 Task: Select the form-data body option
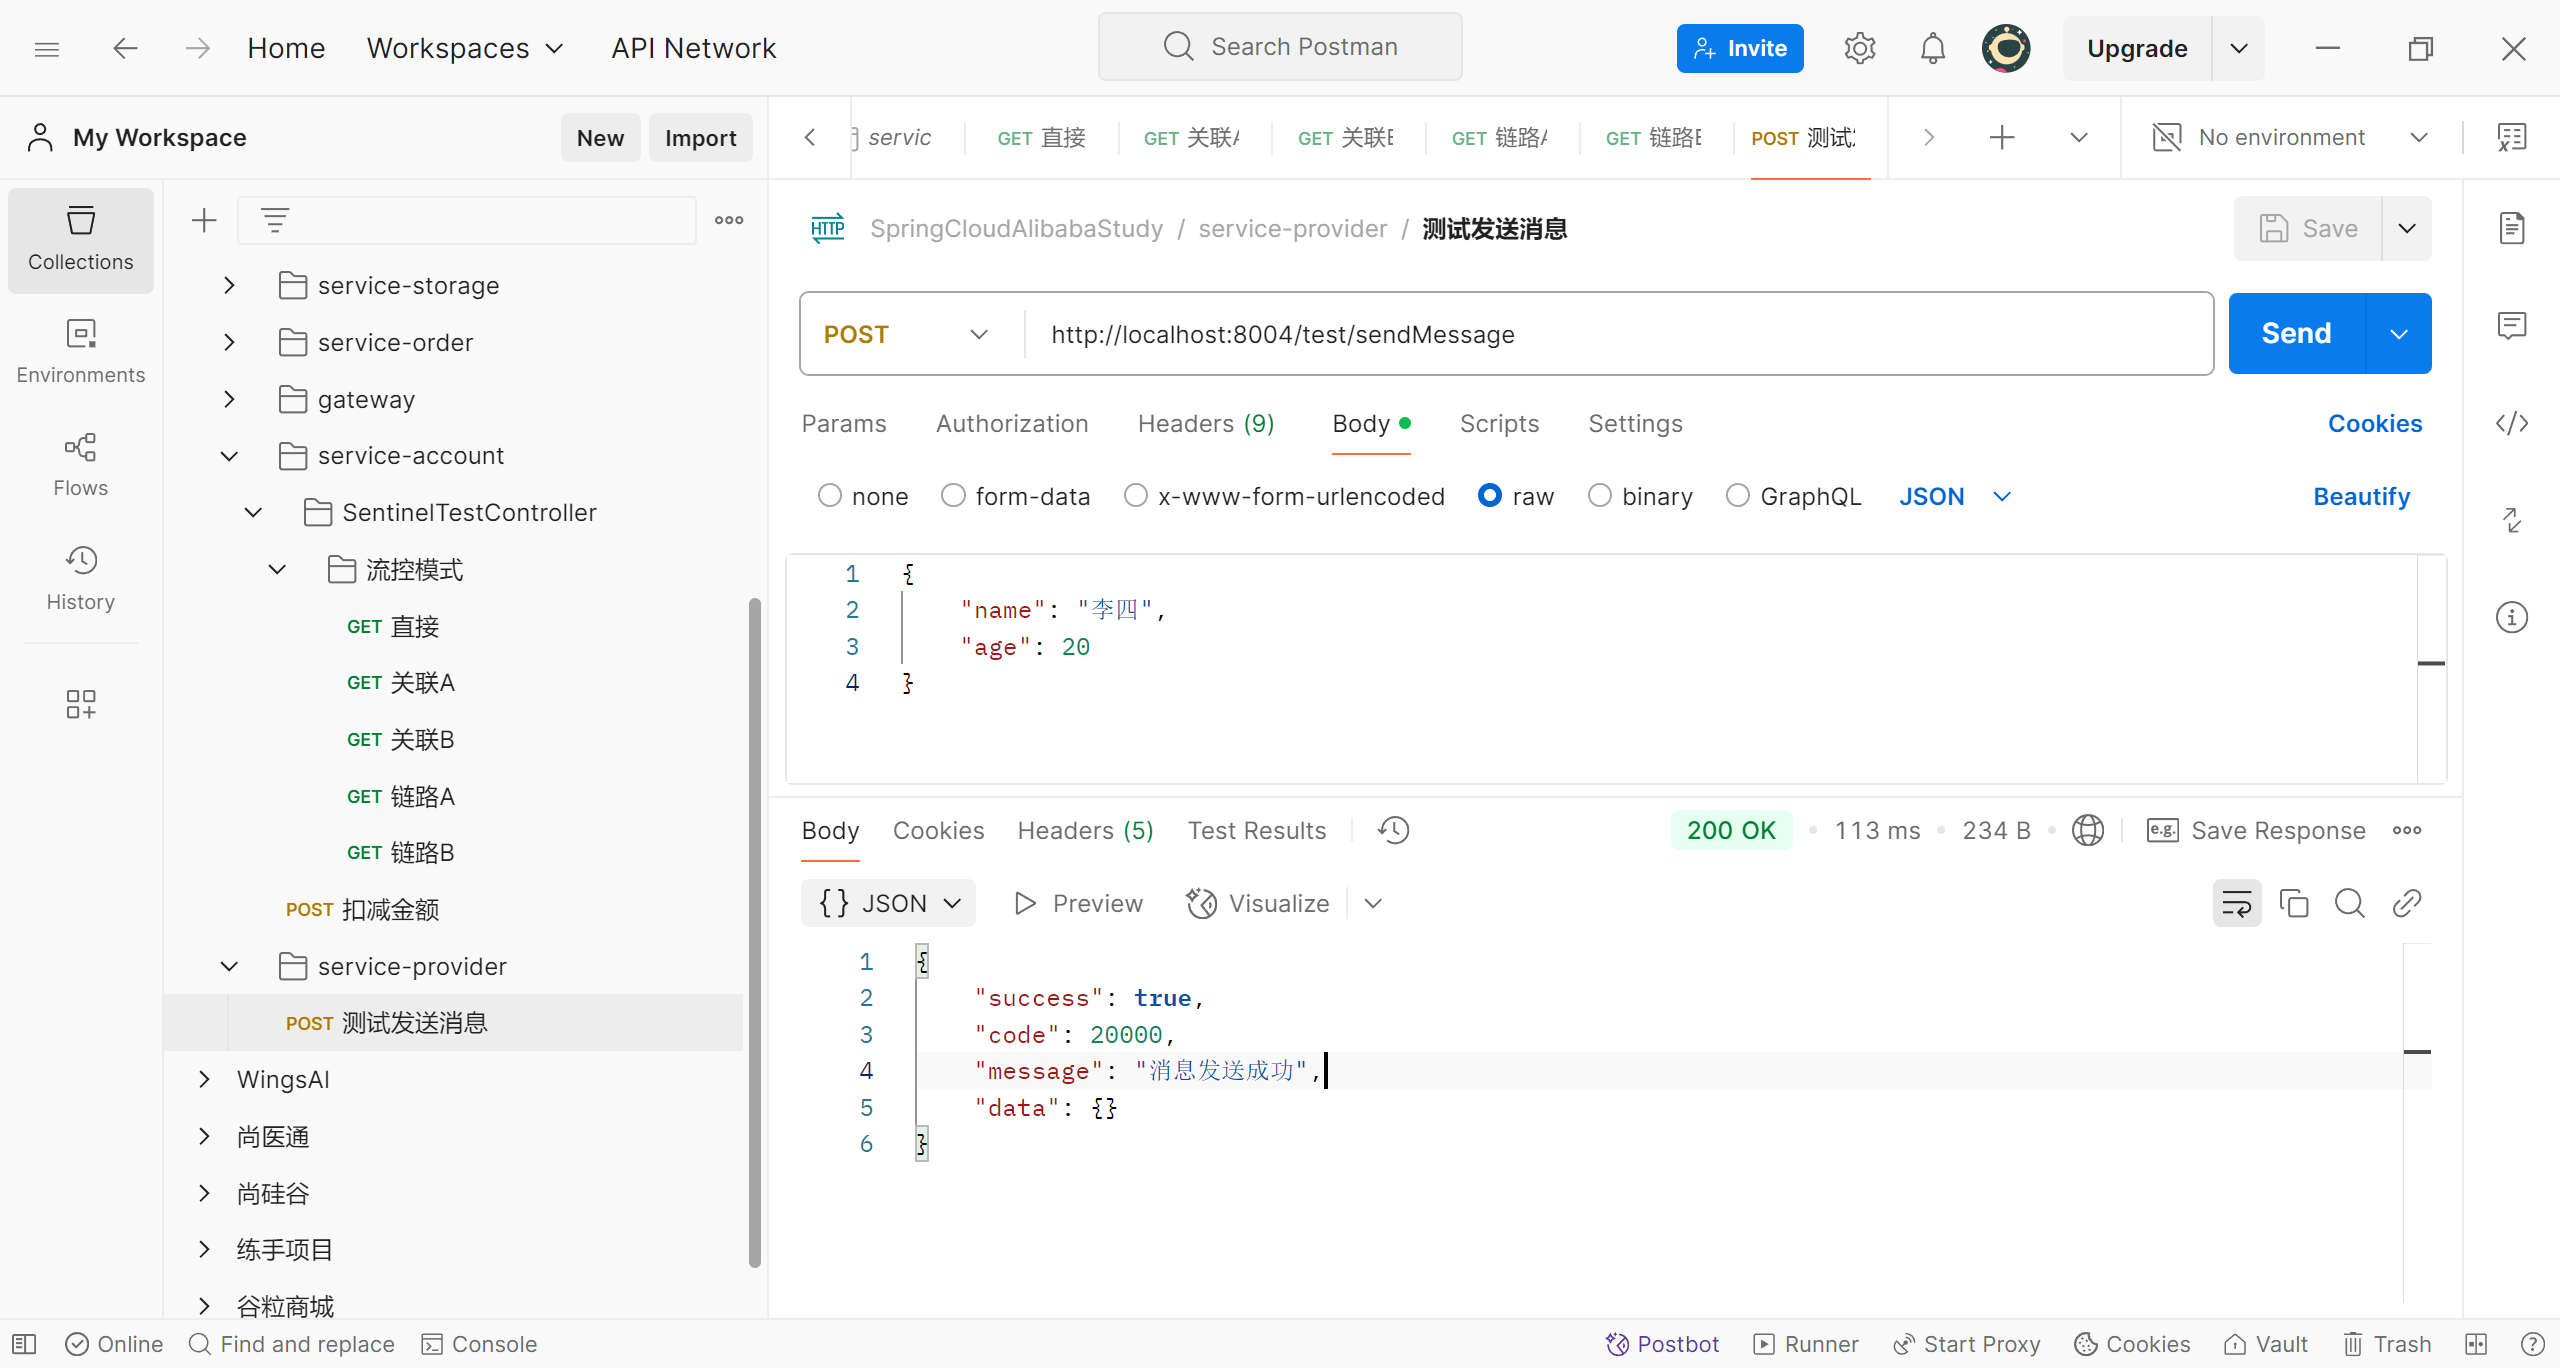point(953,496)
